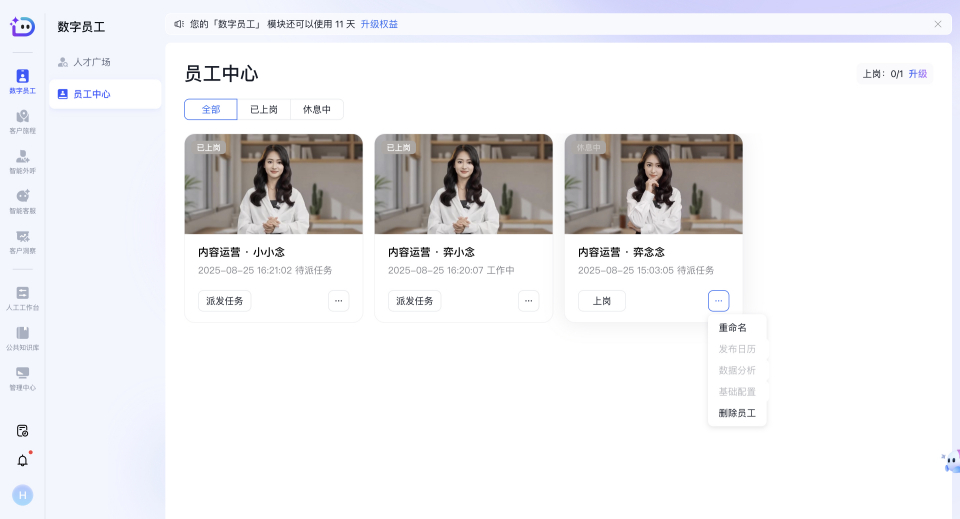
Task: Collapse the more menu on 弈念念 card
Action: [x=718, y=301]
